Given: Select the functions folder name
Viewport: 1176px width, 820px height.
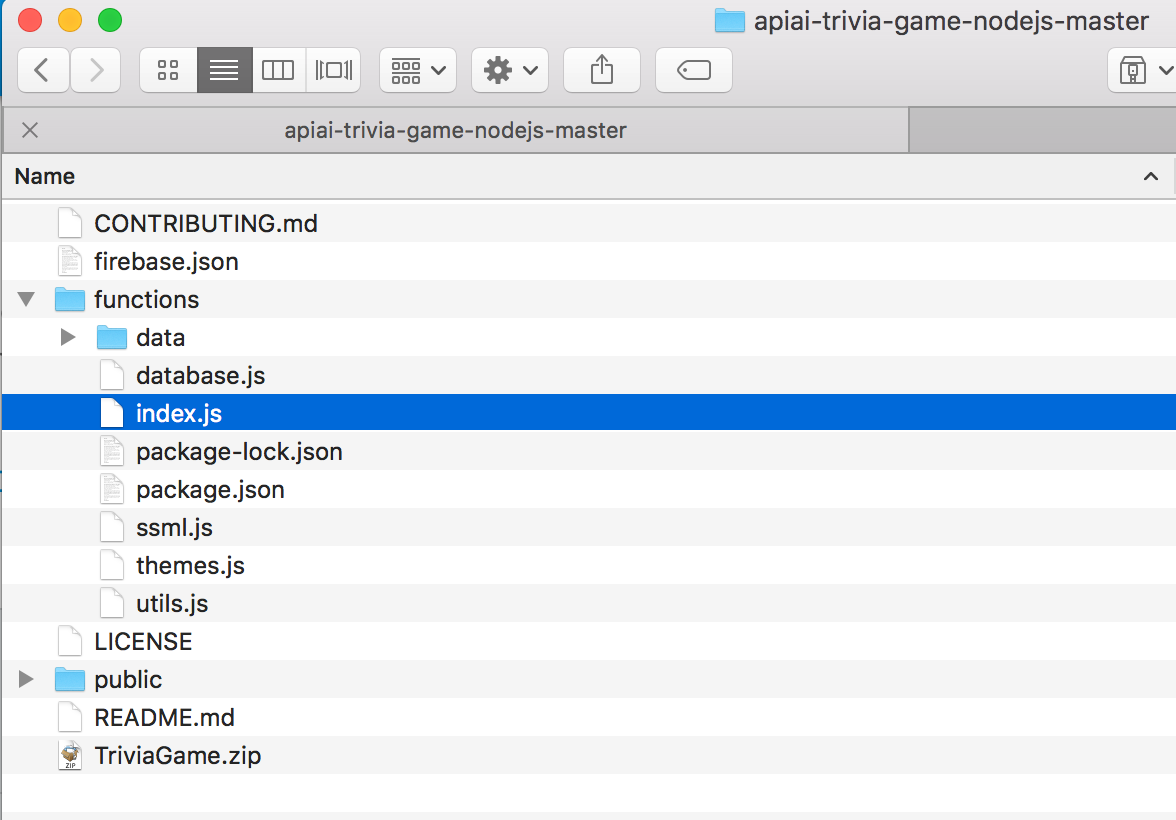Looking at the screenshot, I should pyautogui.click(x=147, y=299).
